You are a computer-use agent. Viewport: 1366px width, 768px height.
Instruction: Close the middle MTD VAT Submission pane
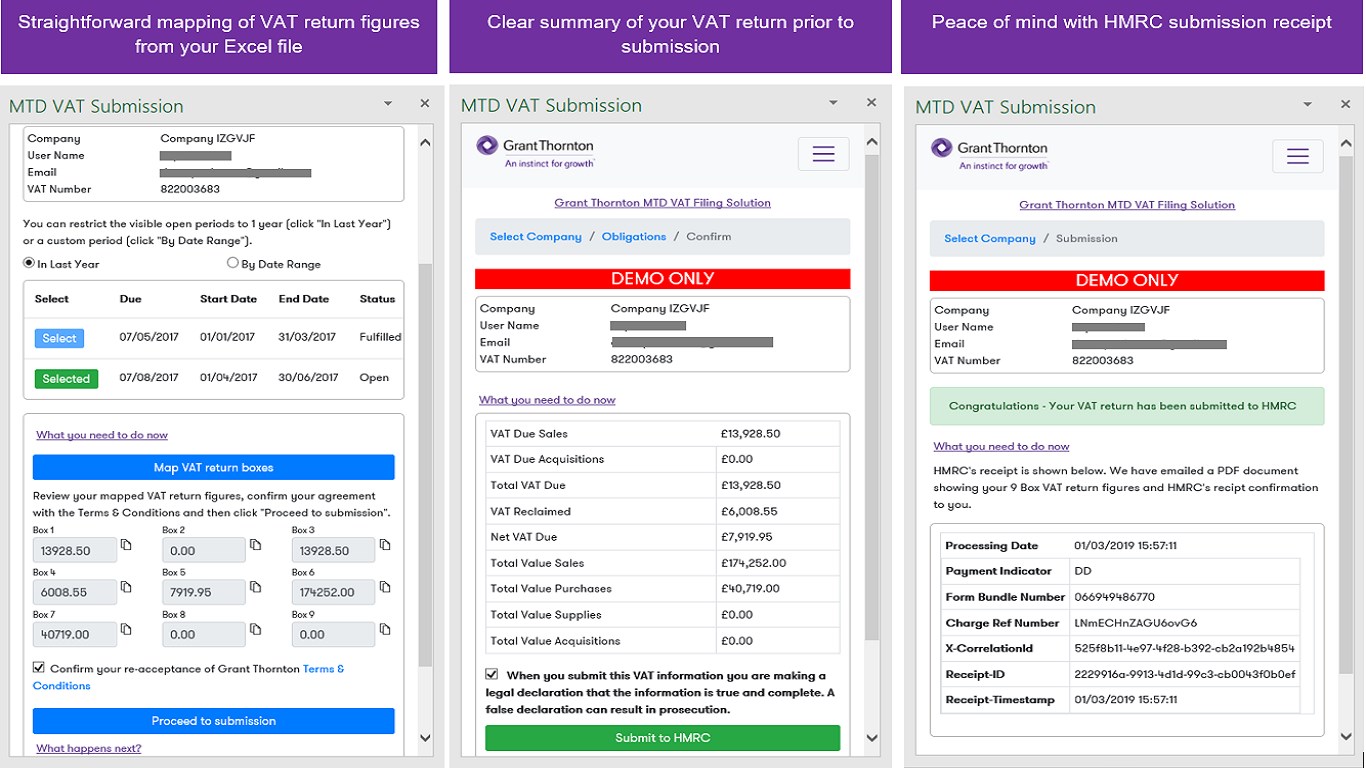[x=871, y=102]
